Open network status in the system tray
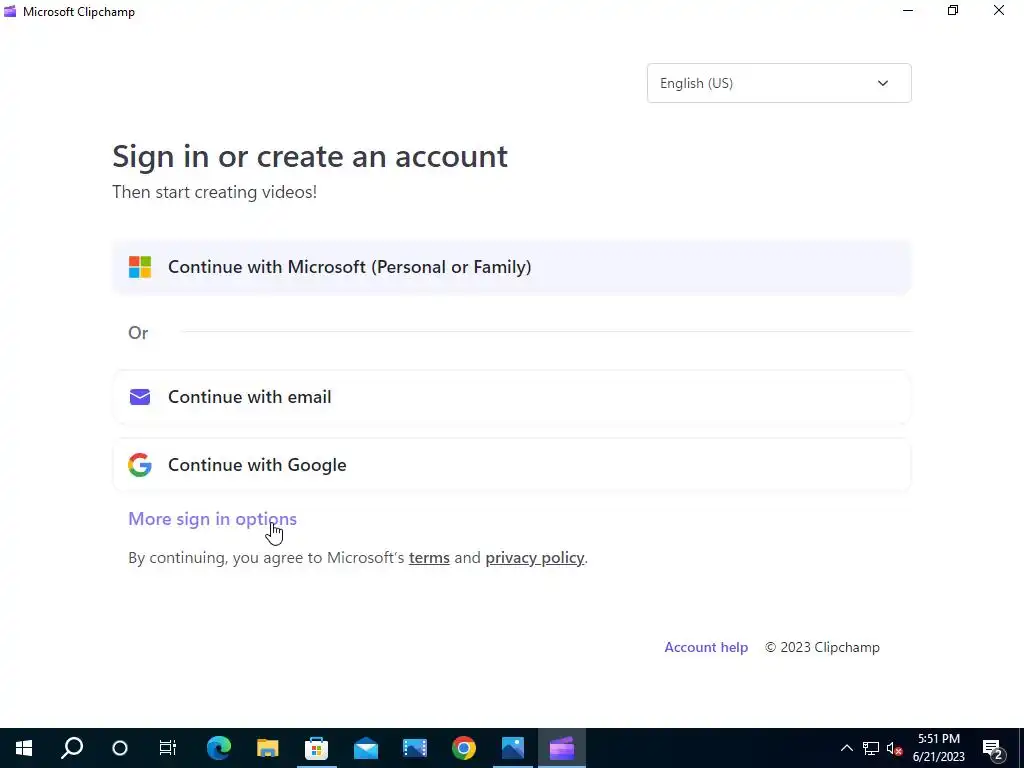 coord(871,748)
